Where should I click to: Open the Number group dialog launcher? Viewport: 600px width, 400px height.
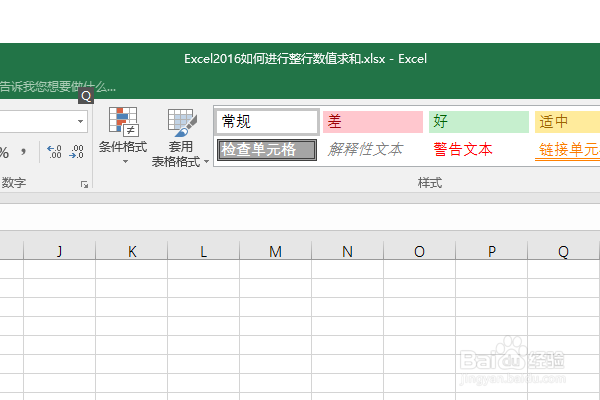tap(84, 184)
